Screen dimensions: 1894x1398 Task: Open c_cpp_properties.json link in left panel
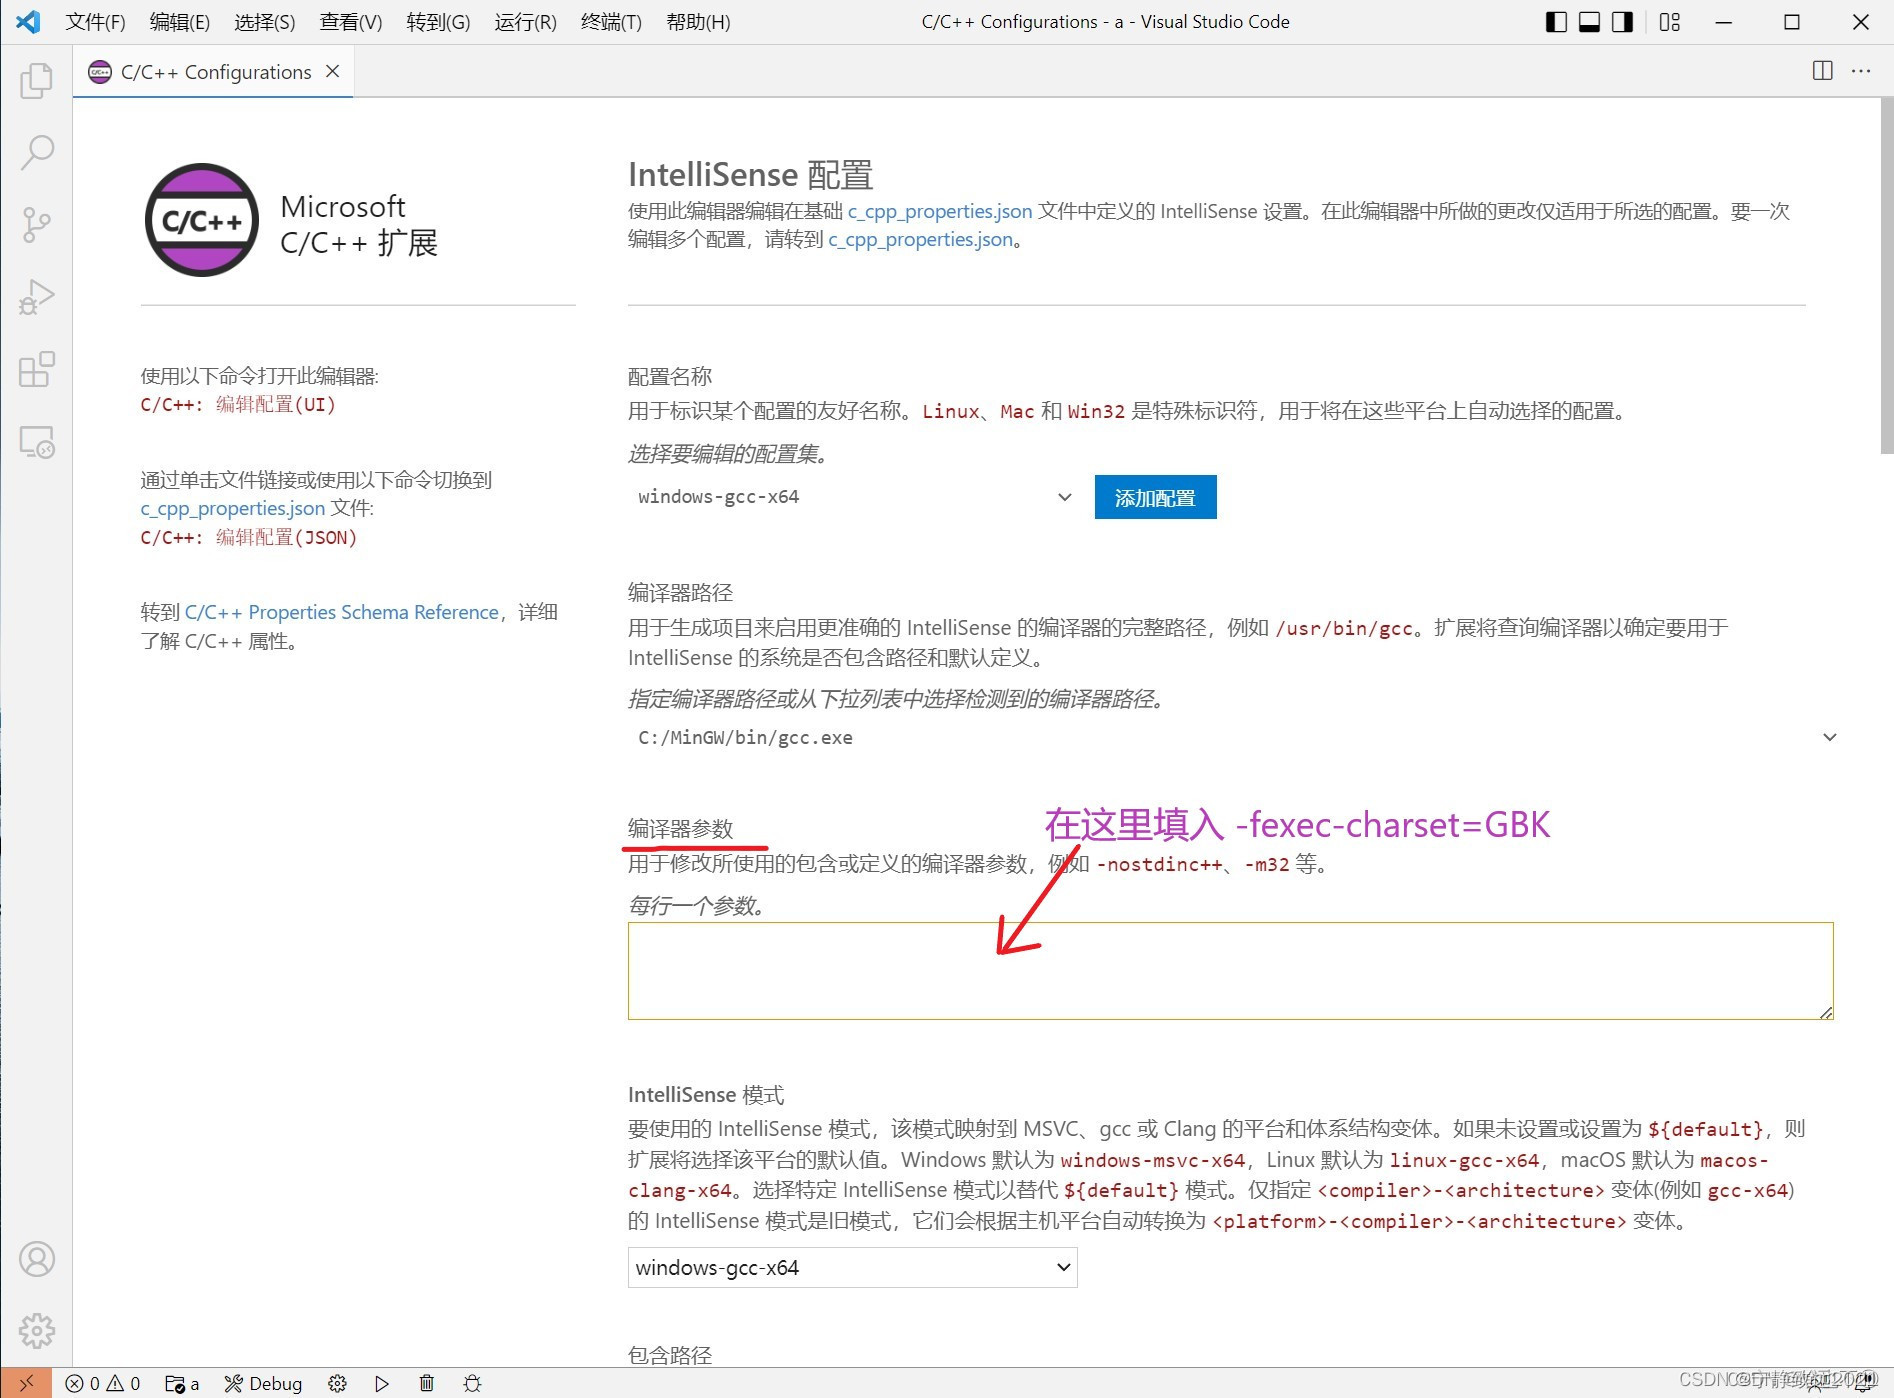pos(232,508)
